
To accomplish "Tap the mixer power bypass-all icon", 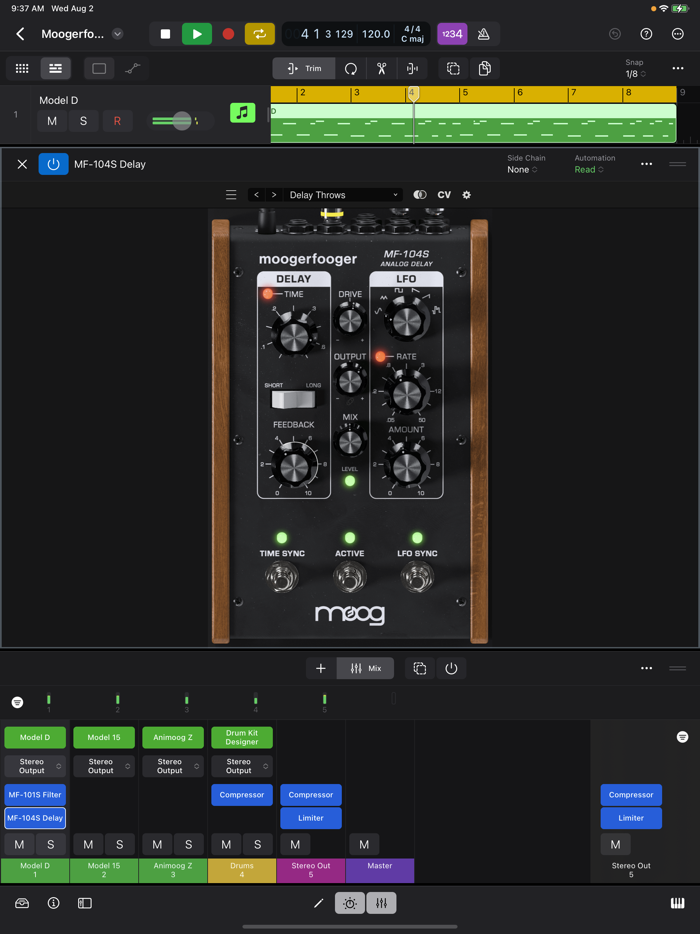I will pyautogui.click(x=451, y=668).
